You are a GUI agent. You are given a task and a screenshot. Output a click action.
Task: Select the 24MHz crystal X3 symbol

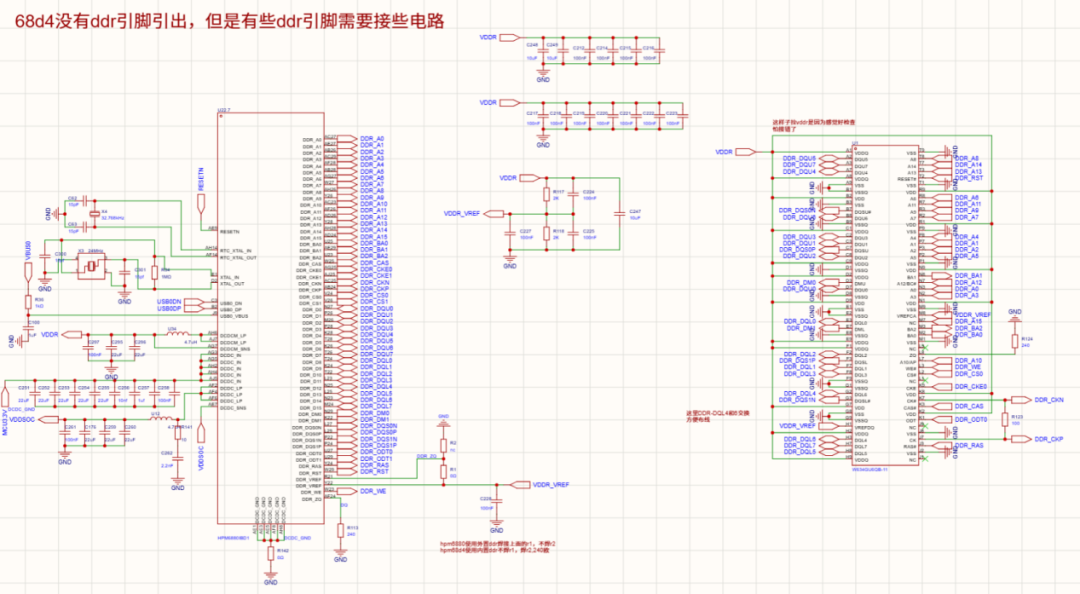(91, 266)
